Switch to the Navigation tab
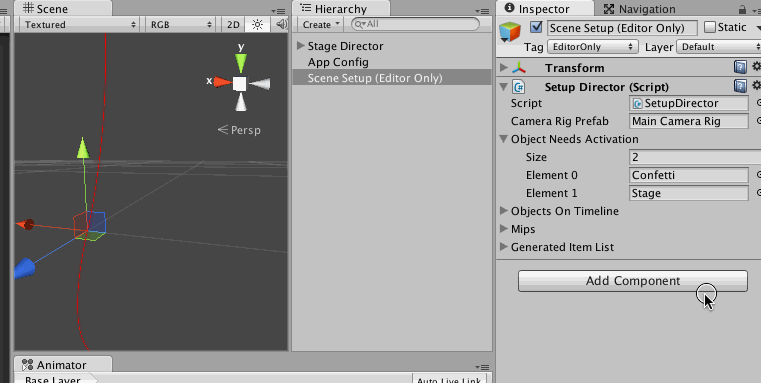The image size is (761, 383). click(x=640, y=9)
